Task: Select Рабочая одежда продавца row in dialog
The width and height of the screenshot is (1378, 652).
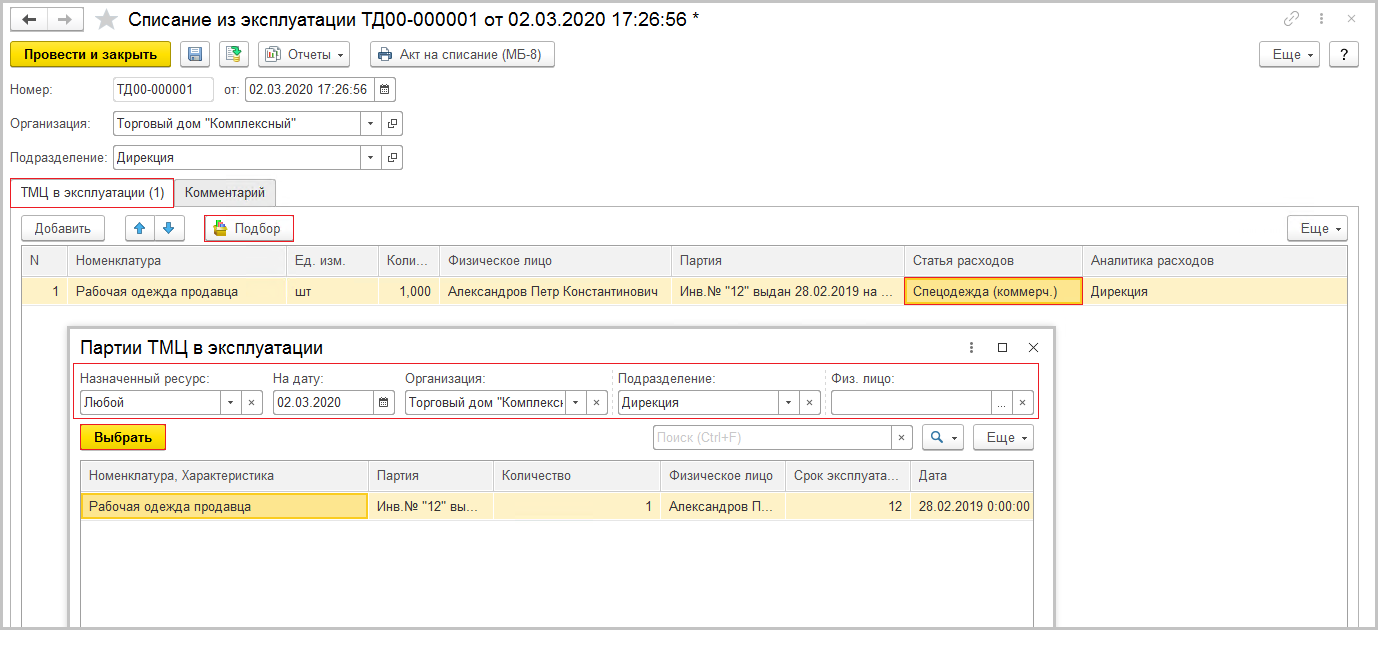Action: click(224, 506)
